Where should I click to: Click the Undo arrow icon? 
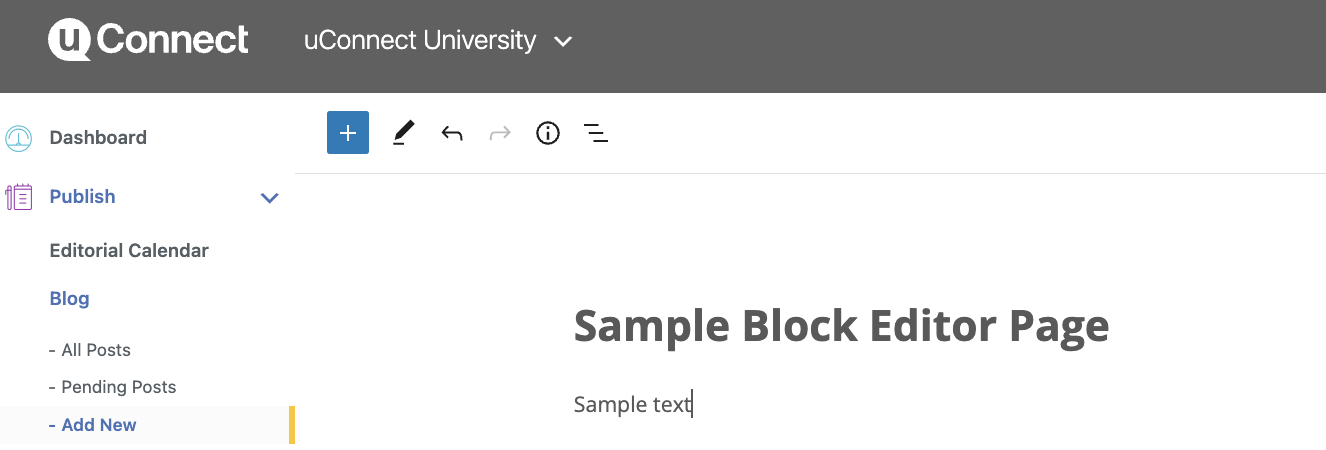point(452,133)
